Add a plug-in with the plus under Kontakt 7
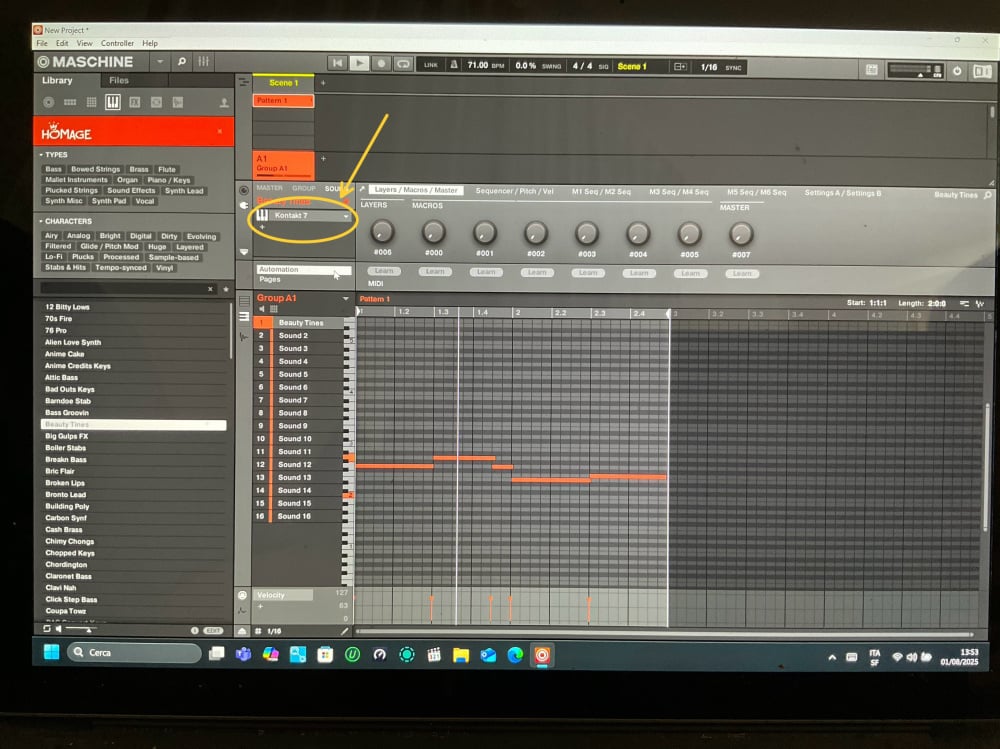1000x749 pixels. (261, 227)
